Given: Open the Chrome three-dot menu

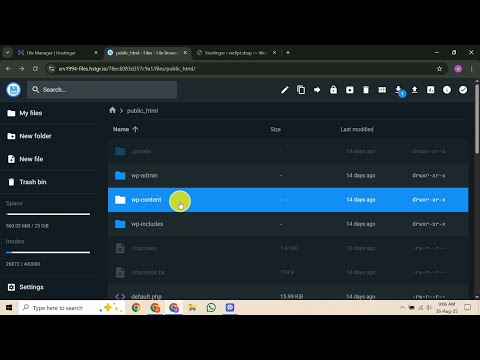Looking at the screenshot, I should [471, 69].
